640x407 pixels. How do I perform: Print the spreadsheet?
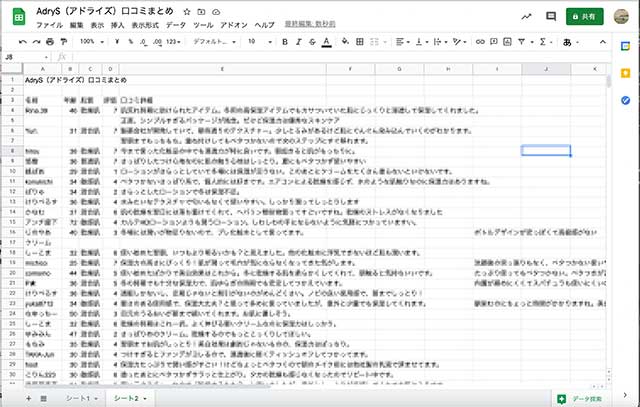50,42
